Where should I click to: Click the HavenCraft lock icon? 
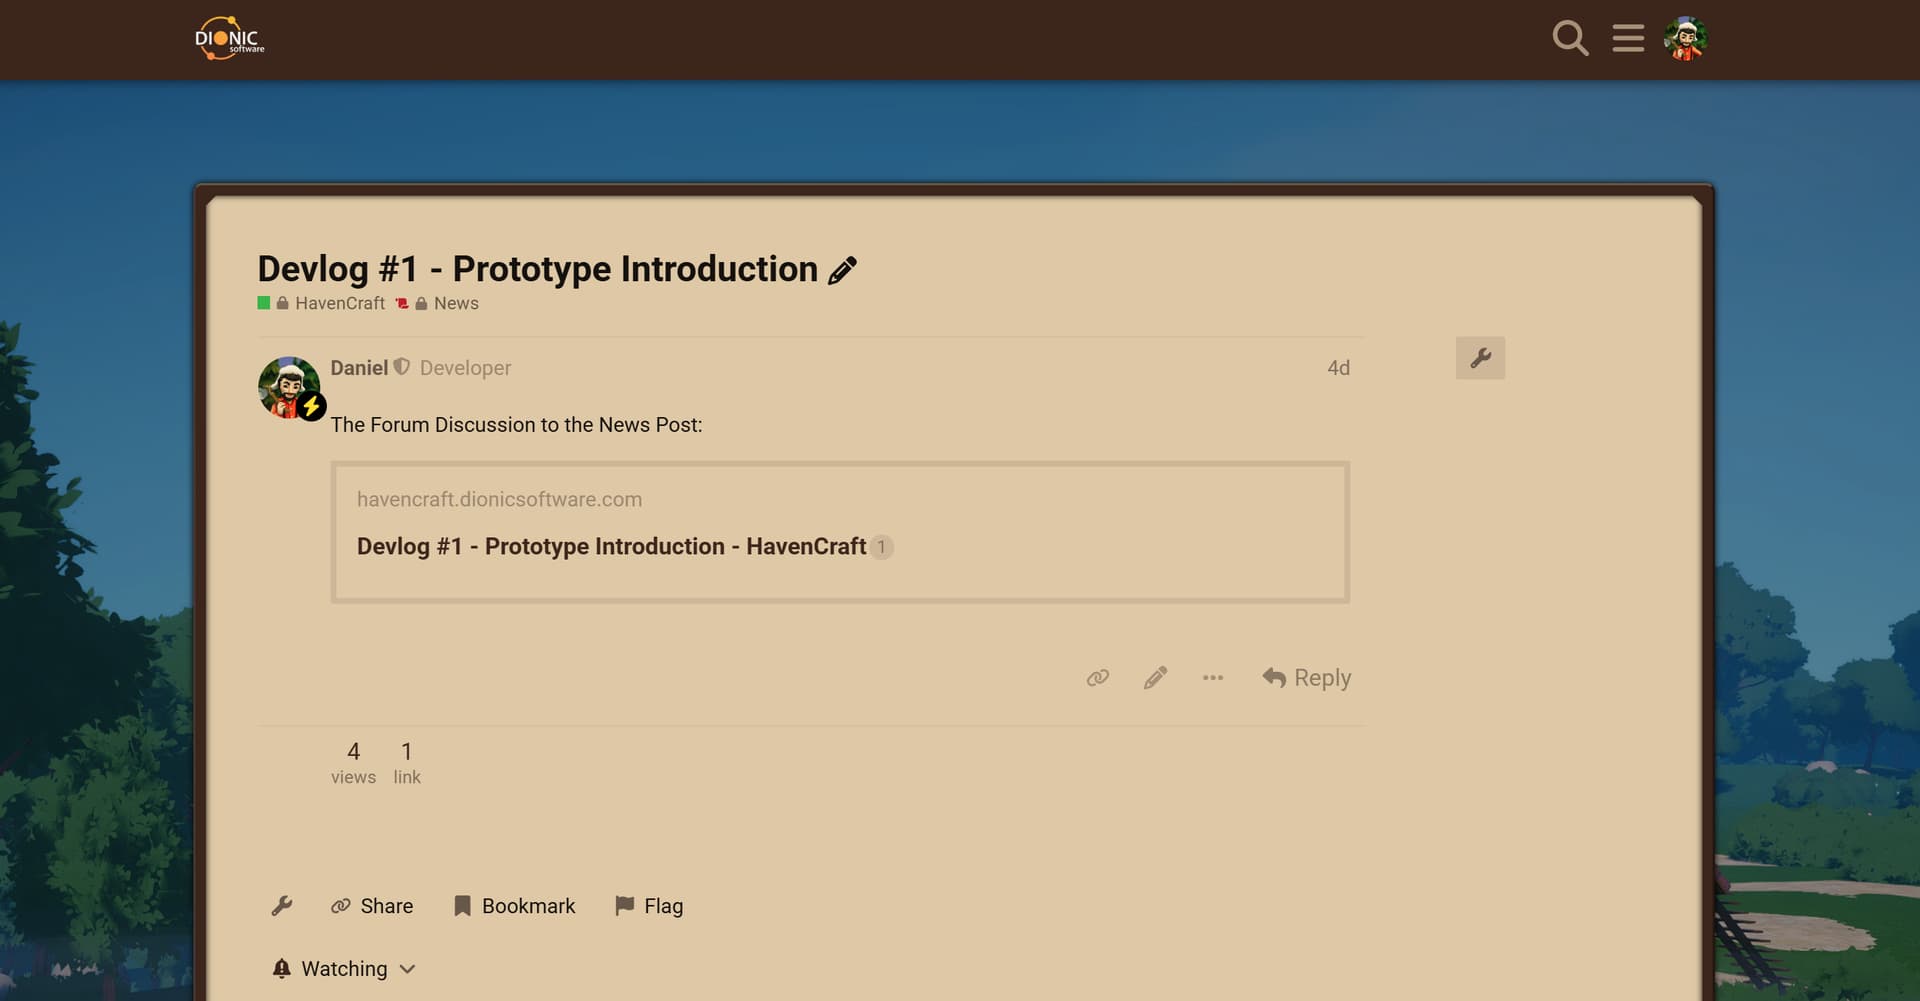(283, 303)
